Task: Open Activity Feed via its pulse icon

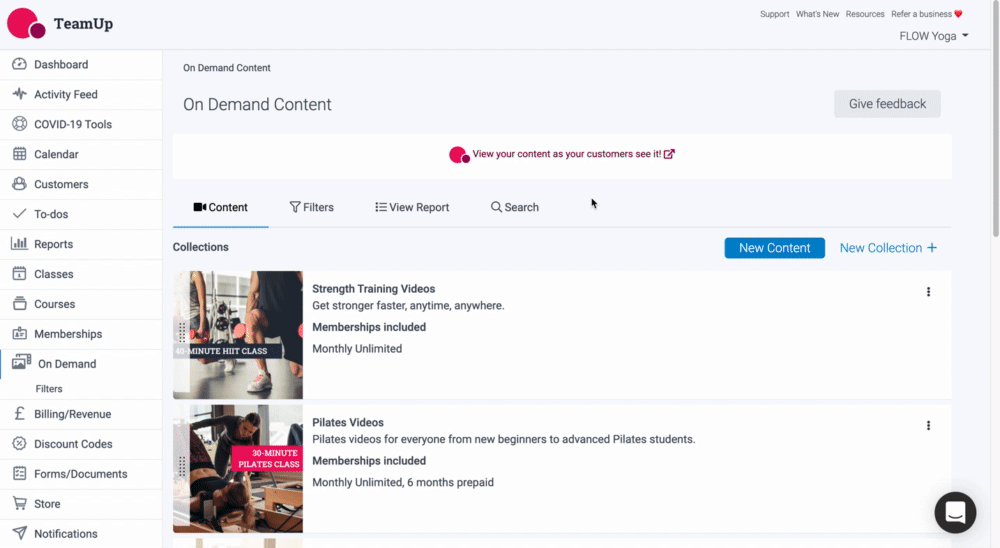Action: click(19, 95)
